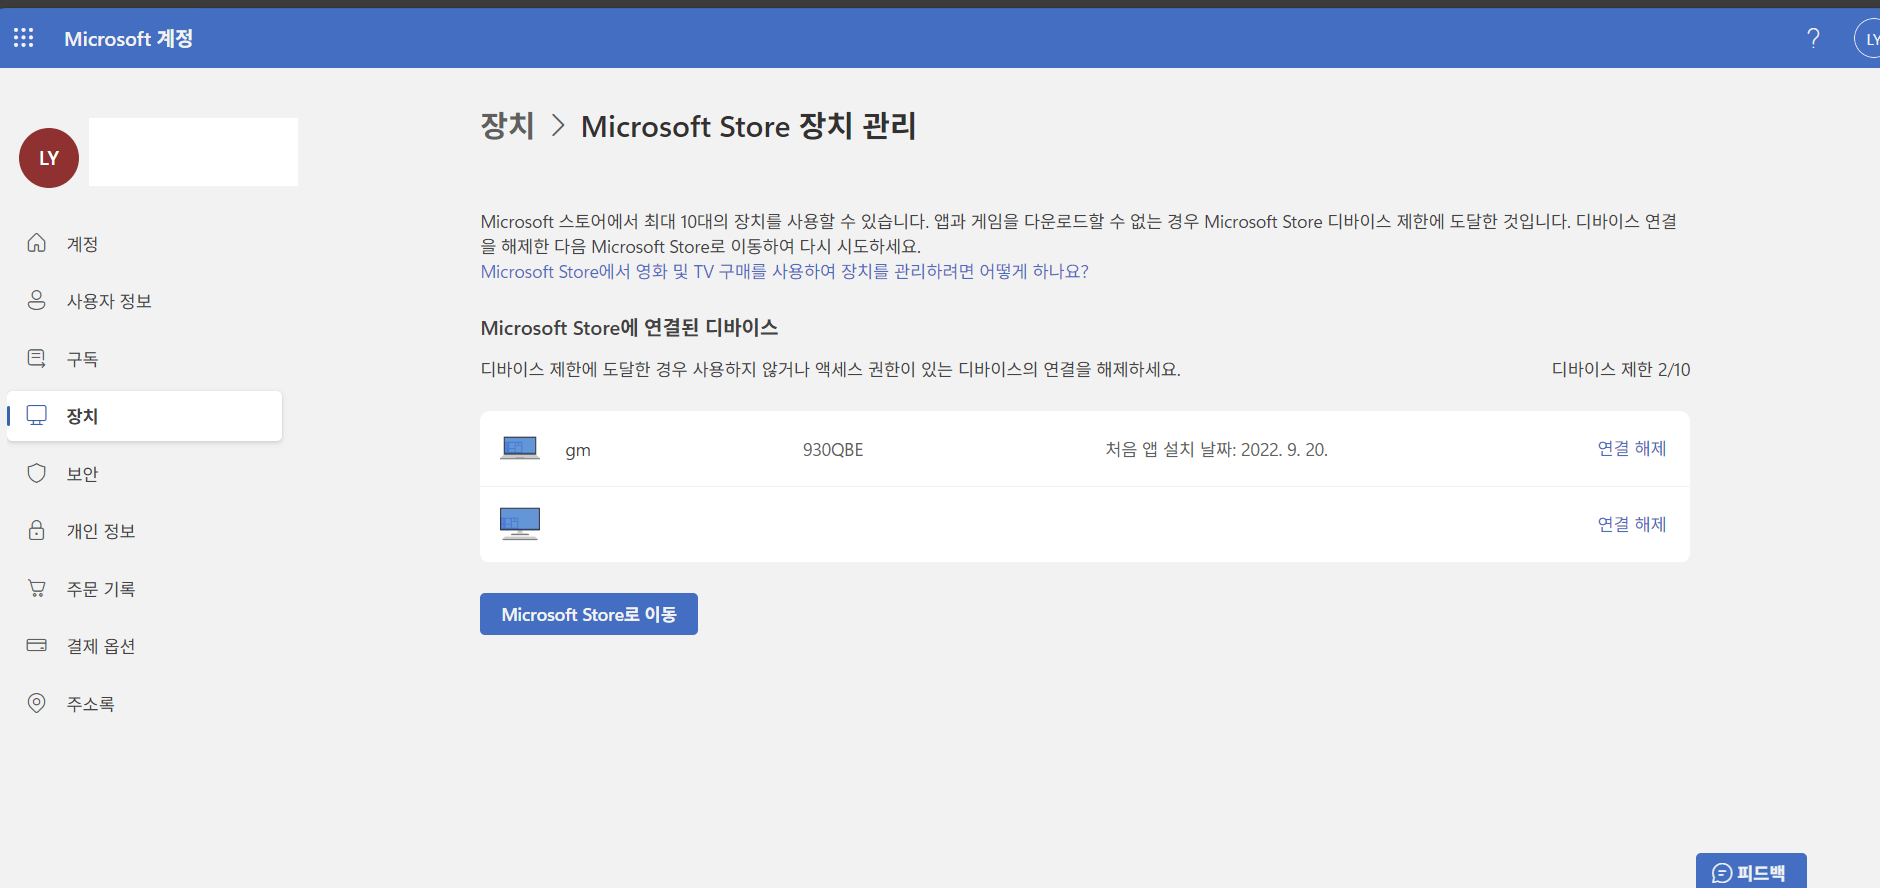Viewport: 1880px width, 888px height.
Task: Click the Microsoft 계정 header title
Action: point(128,38)
